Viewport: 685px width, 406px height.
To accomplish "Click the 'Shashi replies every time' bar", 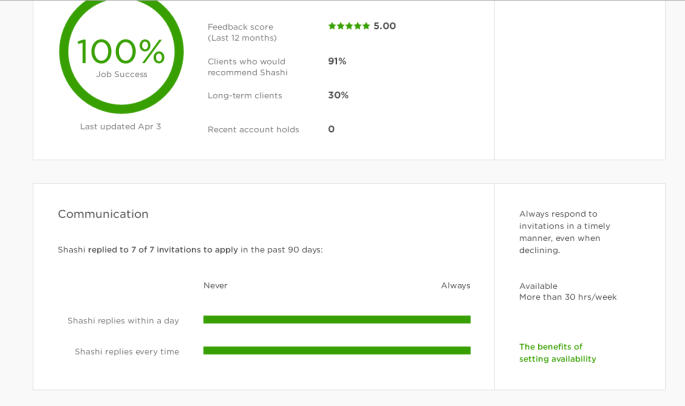I will pos(336,351).
